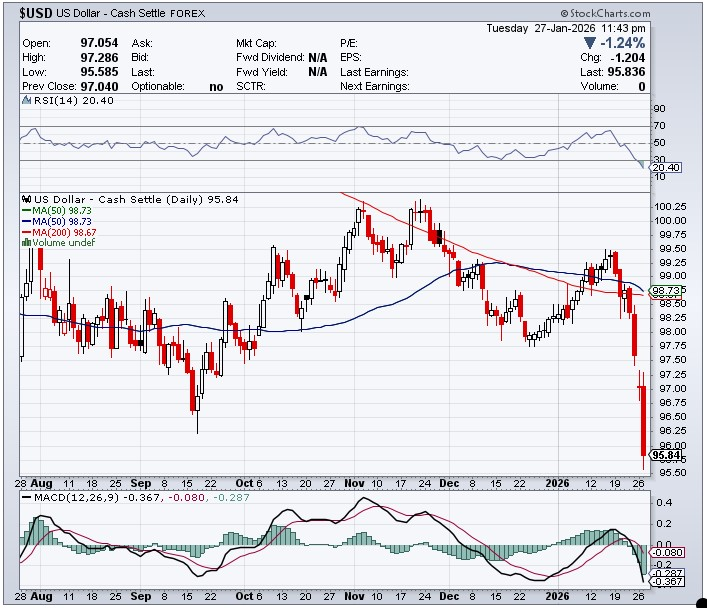The image size is (707, 608).
Task: Click the 'EPS:' label
Action: click(351, 57)
